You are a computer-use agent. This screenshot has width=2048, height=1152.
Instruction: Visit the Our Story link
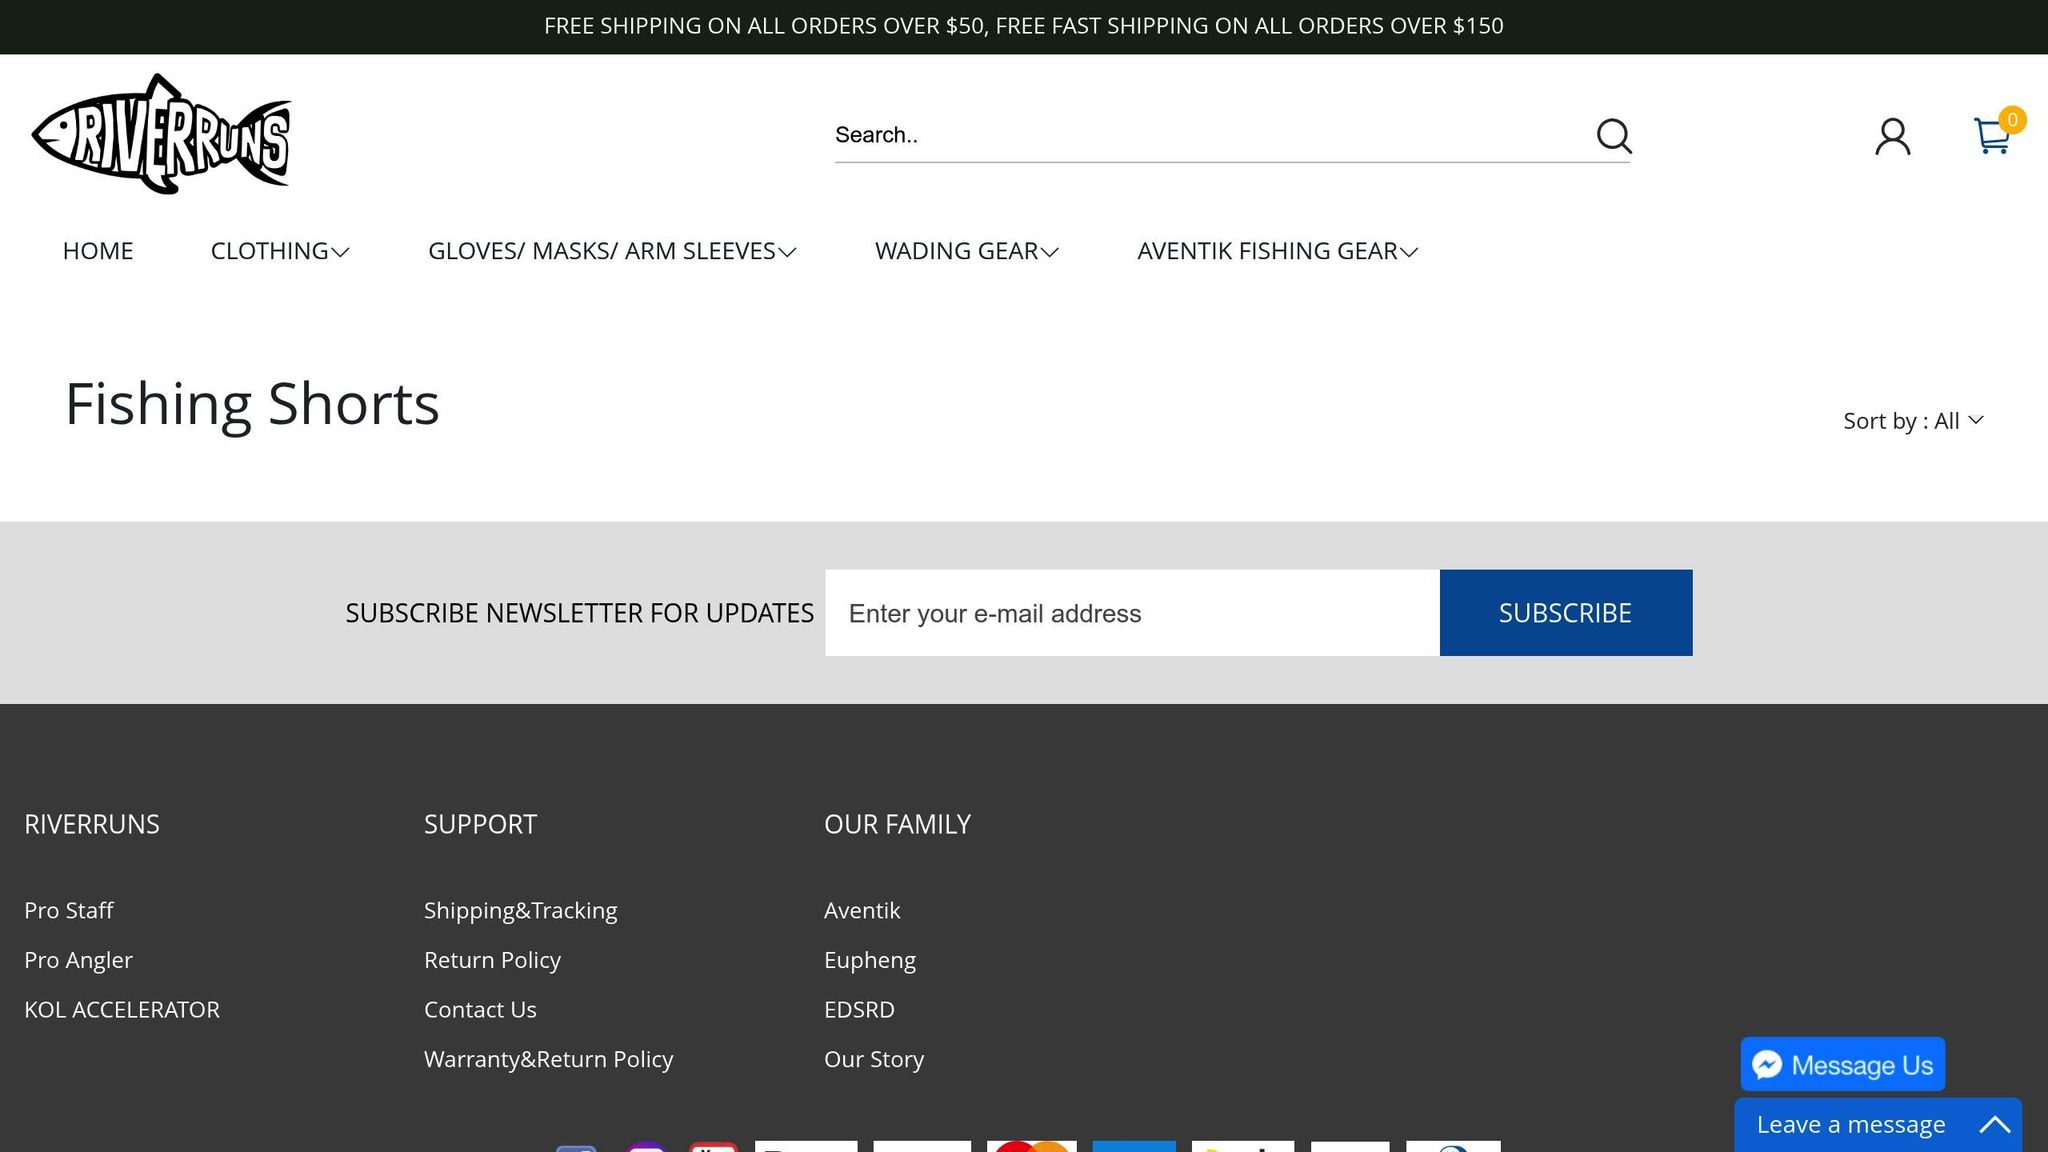tap(873, 1059)
